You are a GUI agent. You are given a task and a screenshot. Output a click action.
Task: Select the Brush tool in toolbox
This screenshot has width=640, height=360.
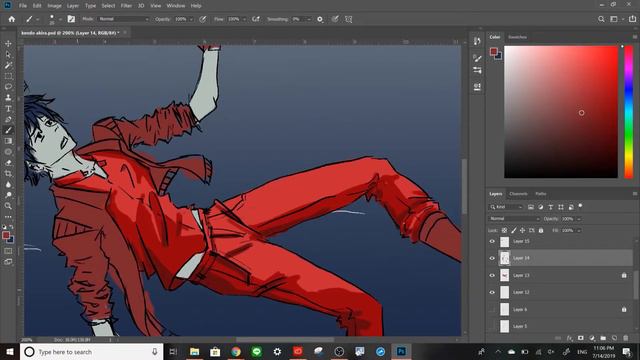pyautogui.click(x=8, y=130)
